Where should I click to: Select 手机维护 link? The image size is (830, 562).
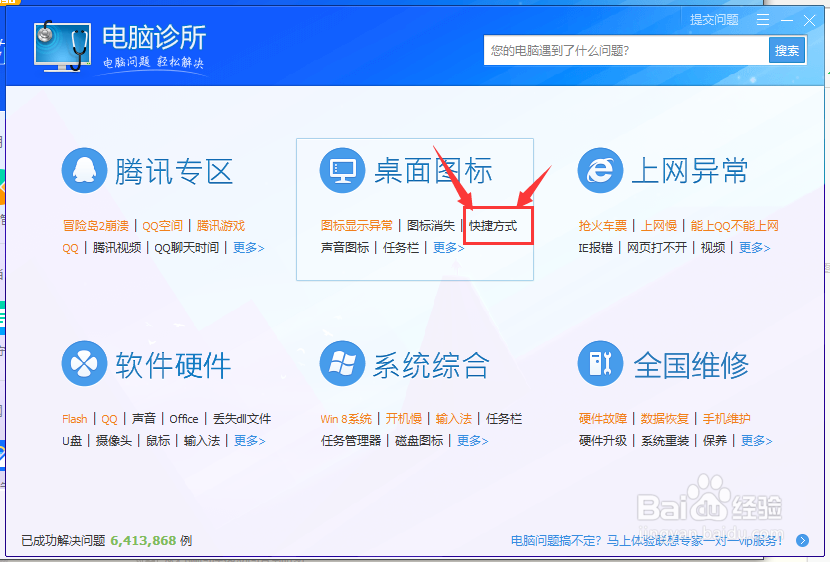[727, 419]
